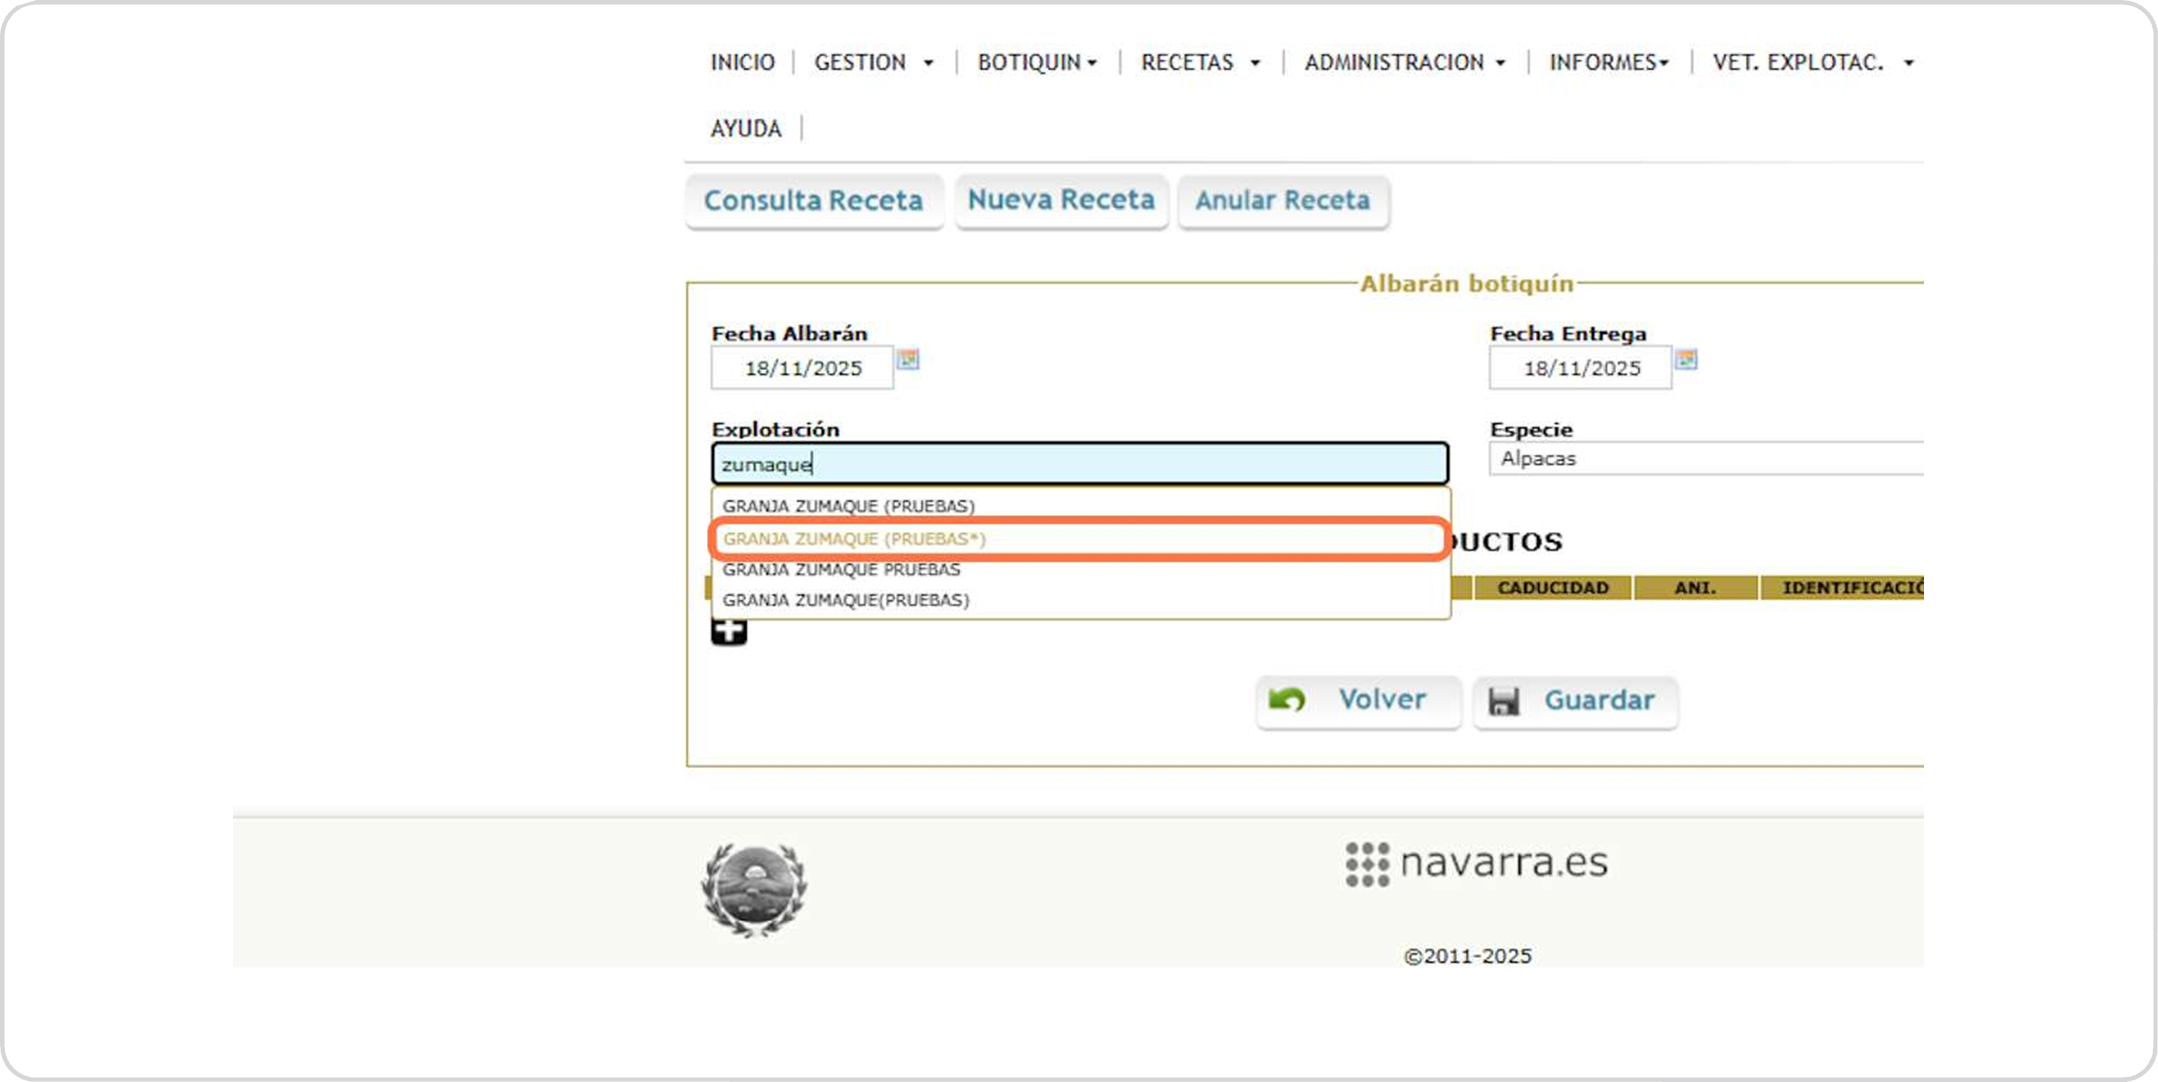Click the navarra.es logo
Screen dimensions: 2158x1082
pyautogui.click(x=1476, y=863)
